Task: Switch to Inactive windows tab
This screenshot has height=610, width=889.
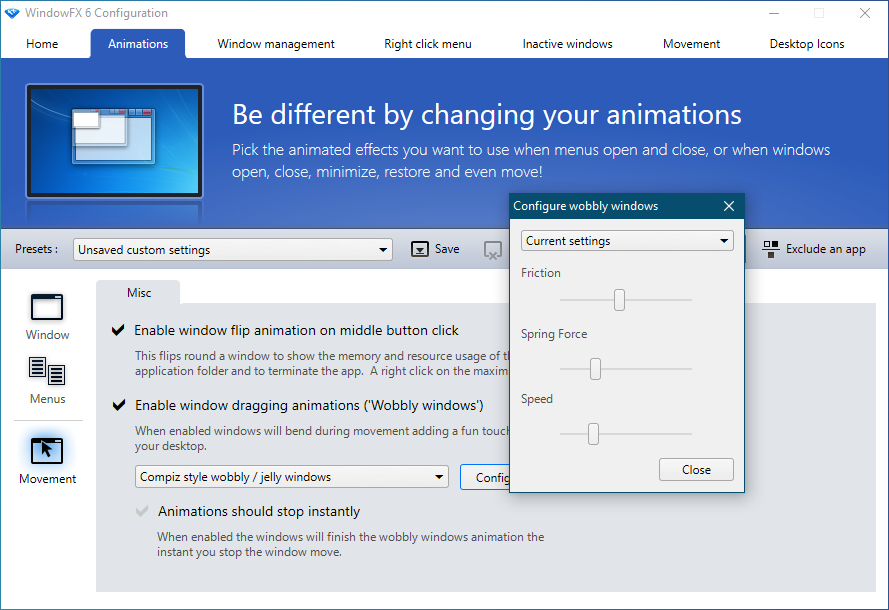Action: click(x=568, y=44)
